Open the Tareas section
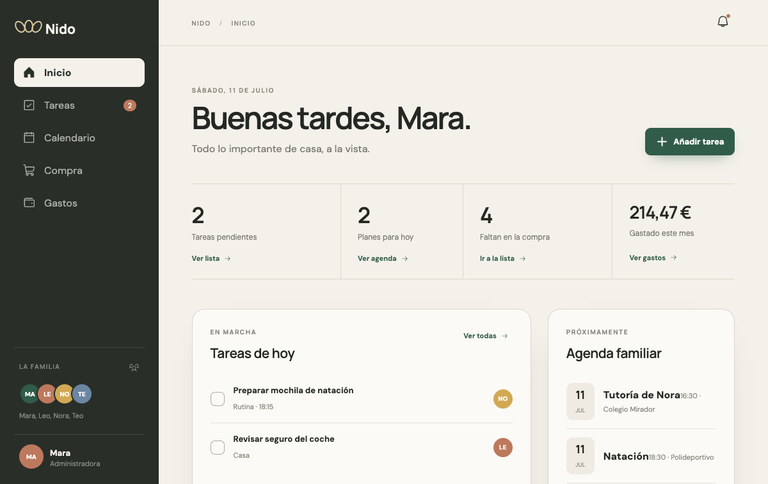 point(79,105)
